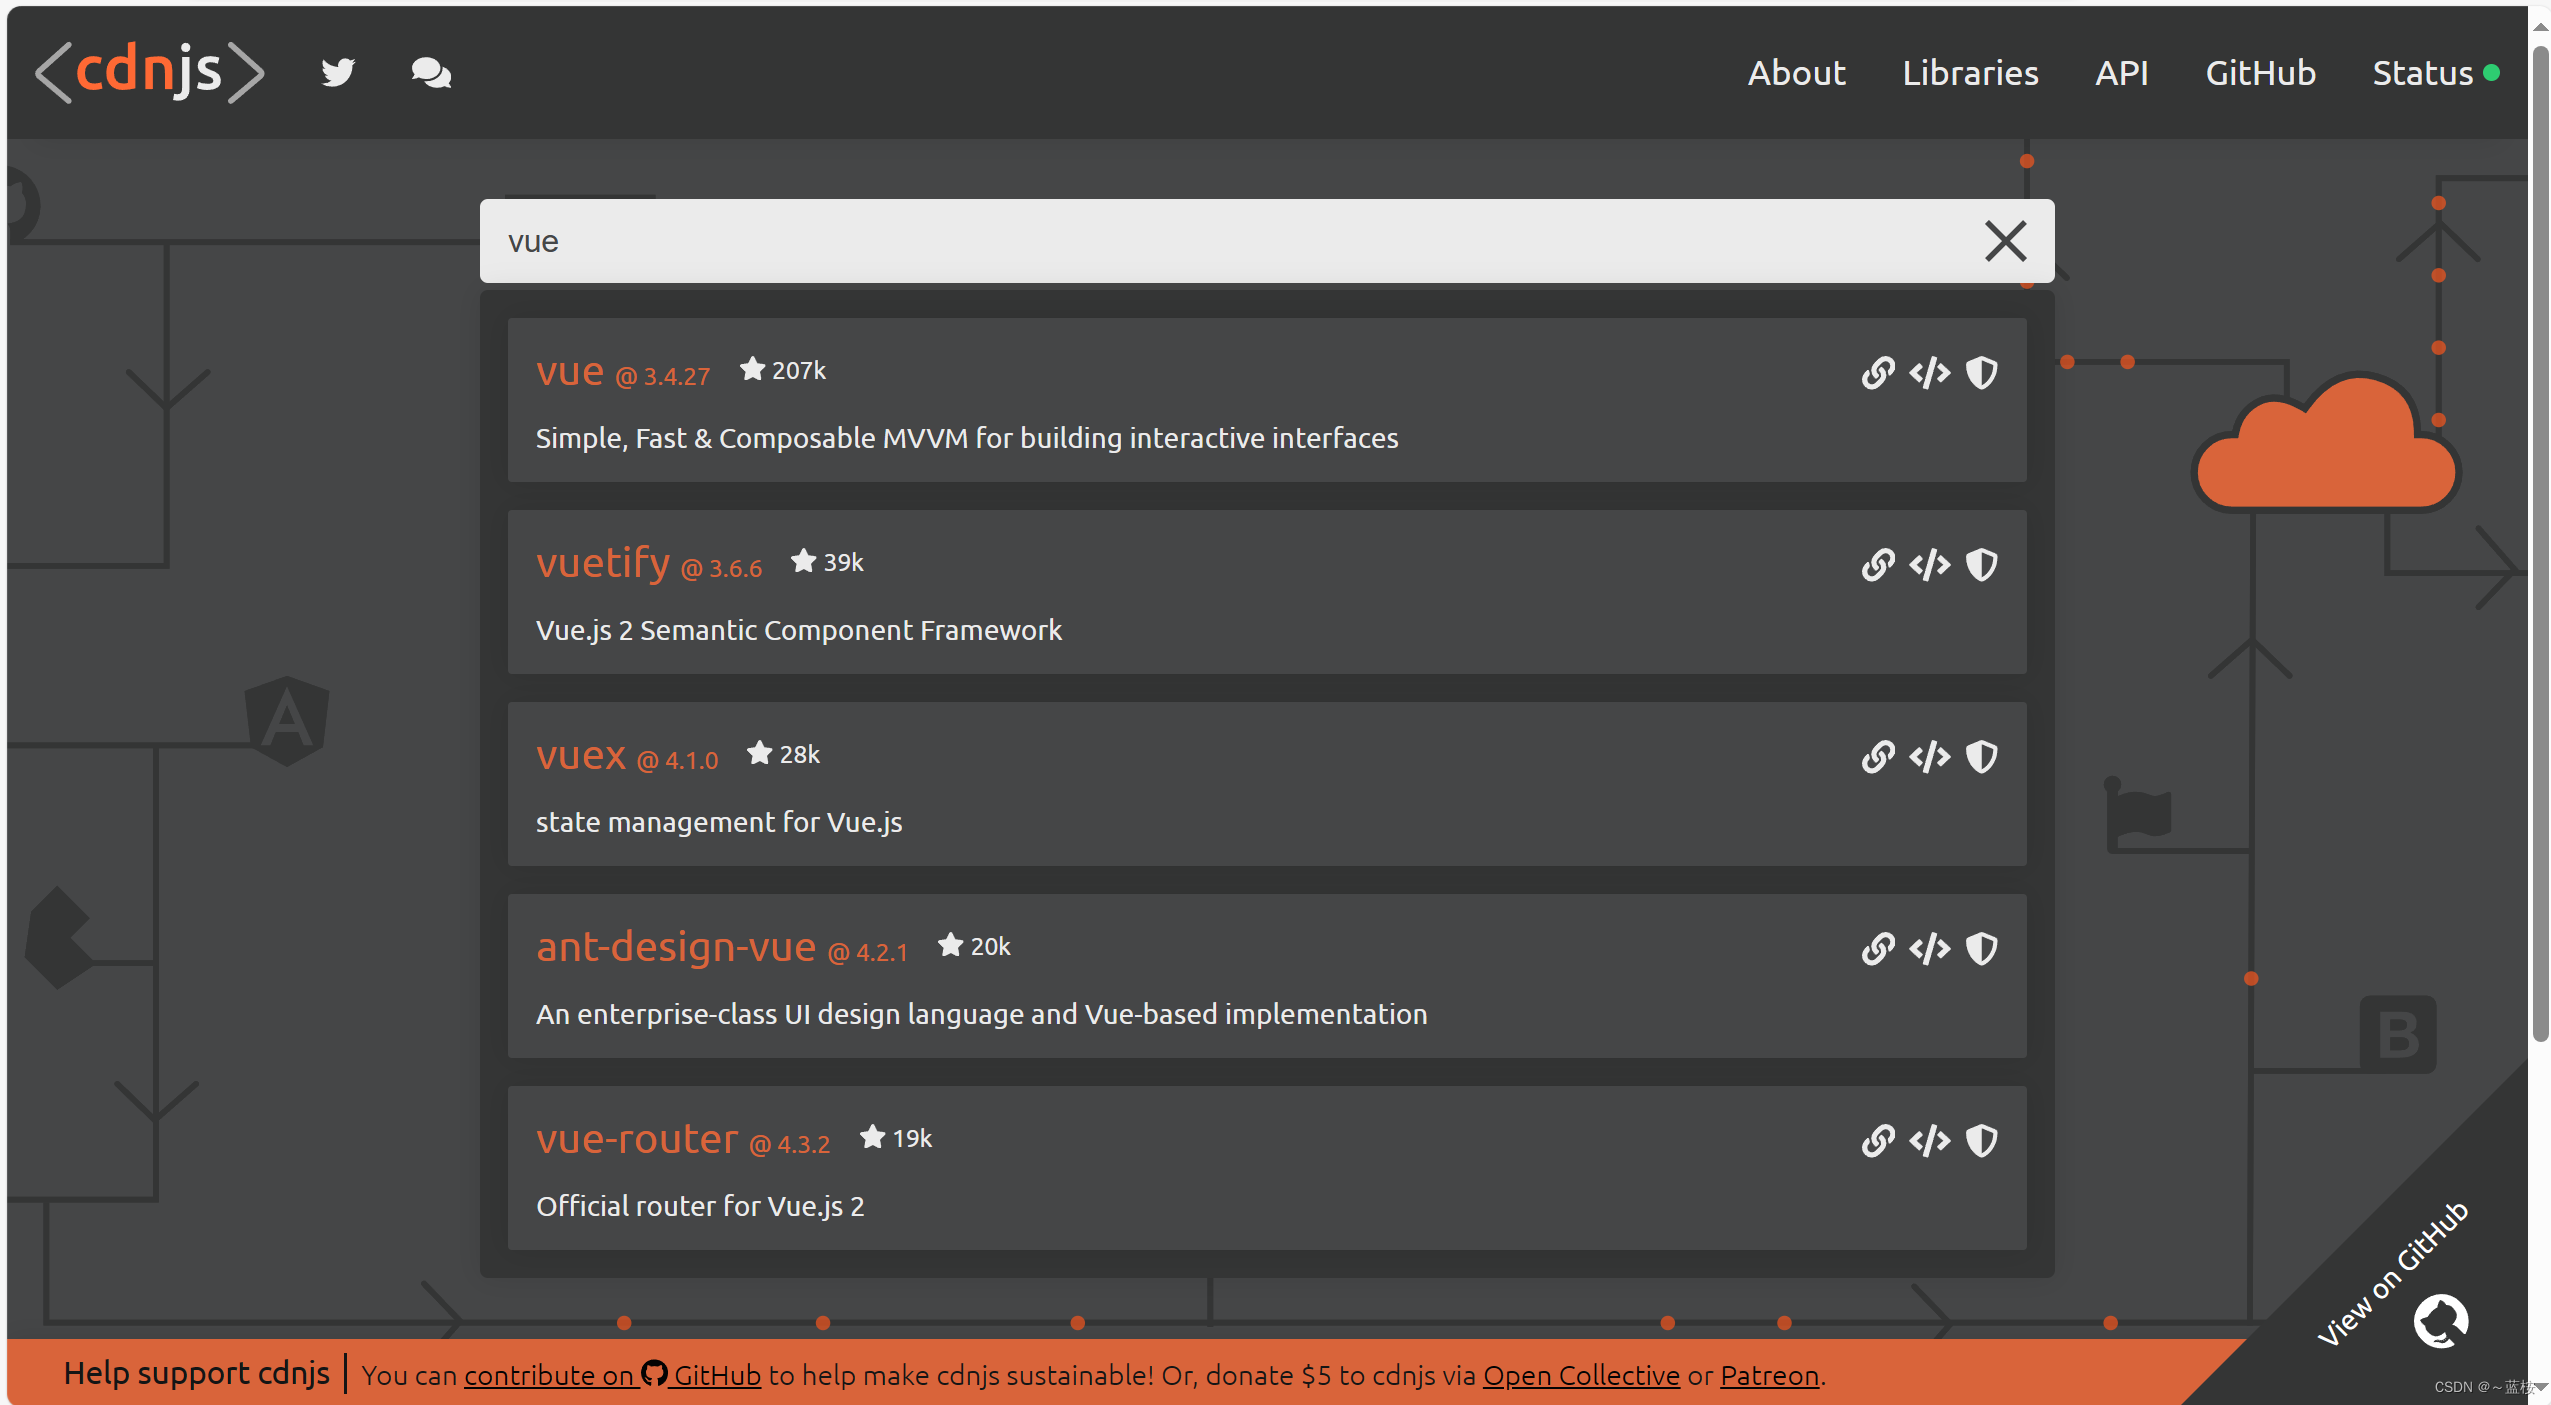Viewport: 2551px width, 1405px height.
Task: Select the "An enterprise-class UI design language" description
Action: (982, 1014)
